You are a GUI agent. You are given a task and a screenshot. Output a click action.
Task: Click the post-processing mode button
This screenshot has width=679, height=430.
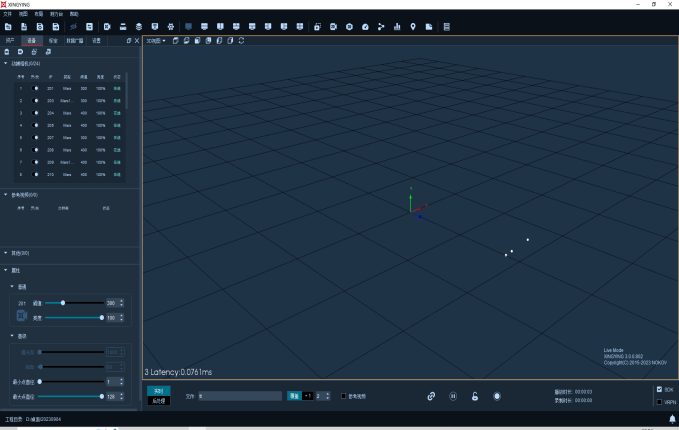(158, 401)
